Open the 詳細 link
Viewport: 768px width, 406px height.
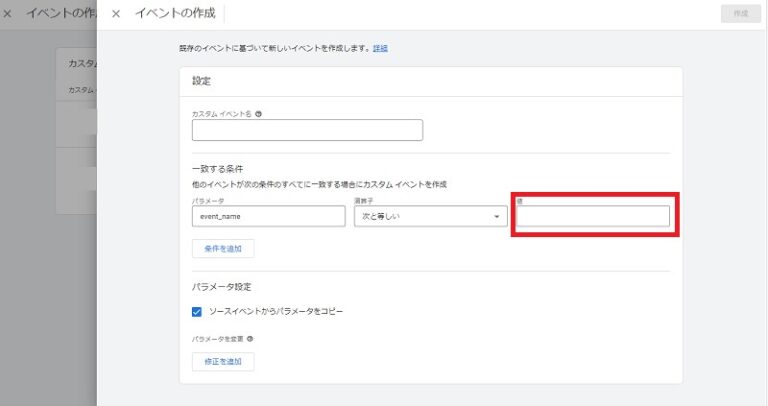380,48
